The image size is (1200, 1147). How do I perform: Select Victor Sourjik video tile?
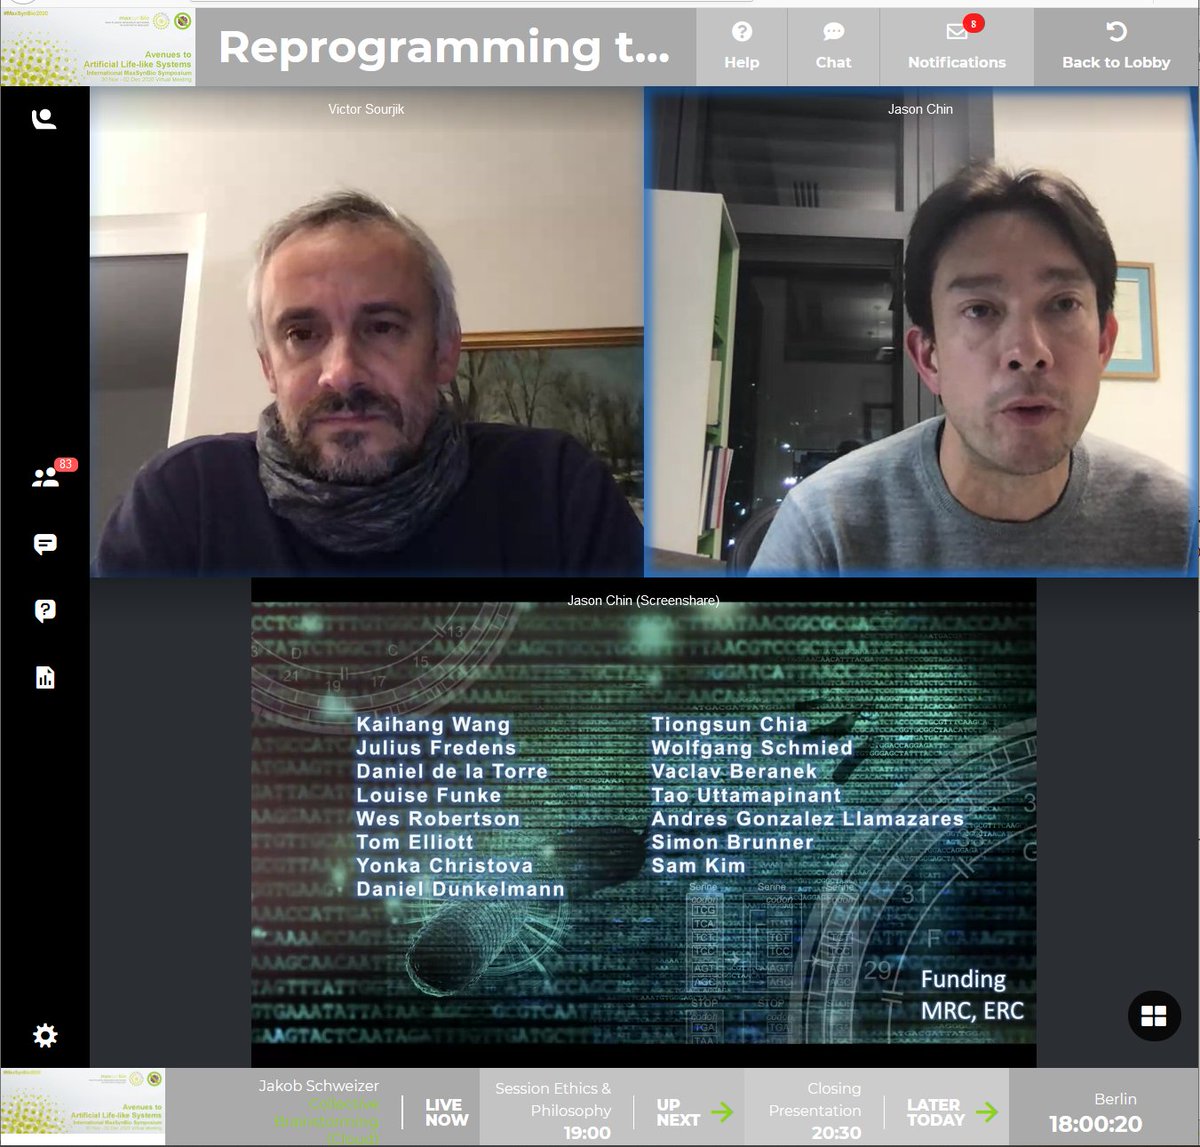pos(366,332)
